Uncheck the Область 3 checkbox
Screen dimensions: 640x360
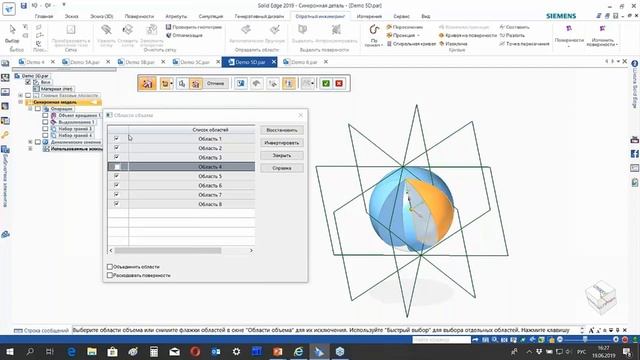(x=117, y=157)
